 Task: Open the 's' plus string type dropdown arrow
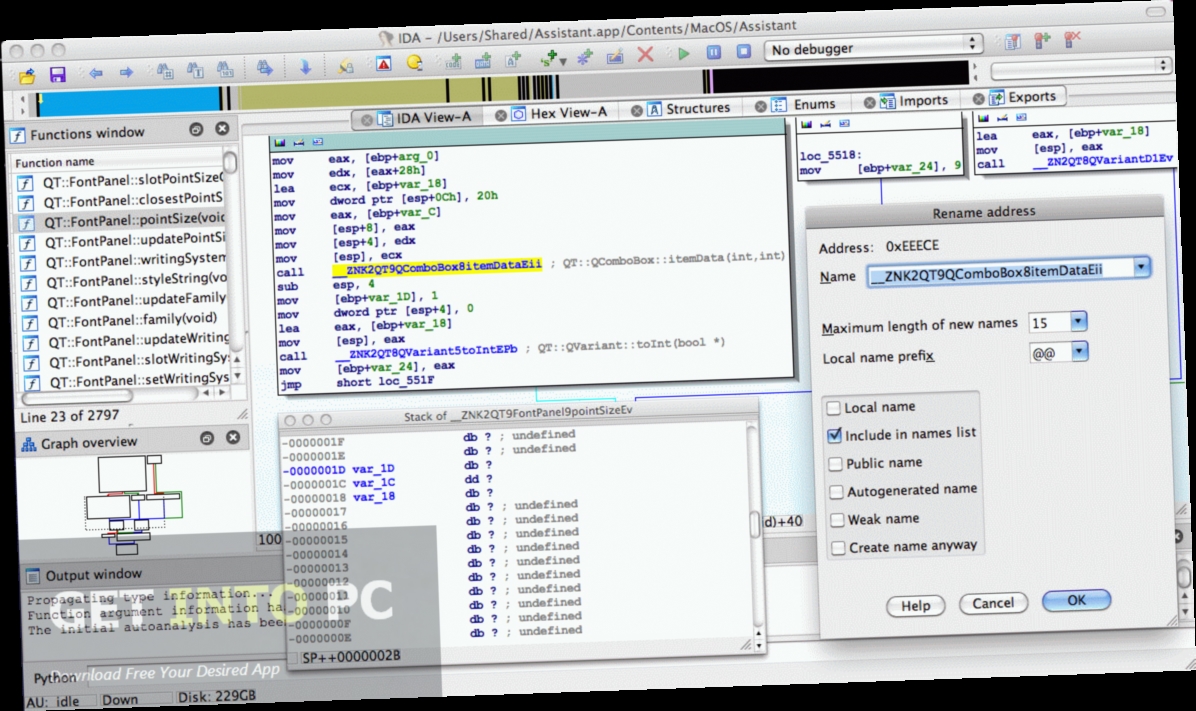(563, 61)
